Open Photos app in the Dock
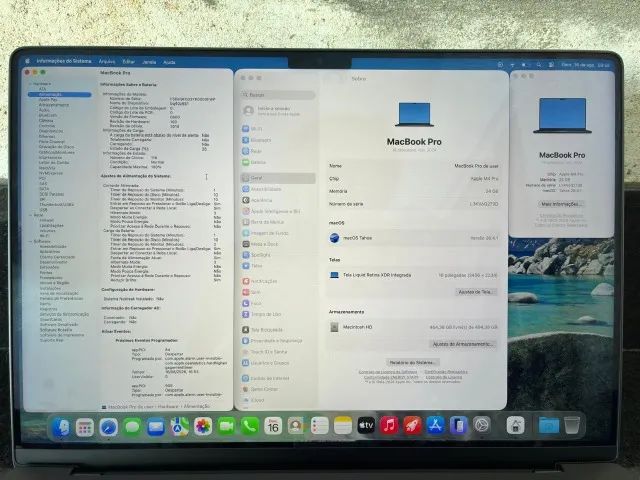Image resolution: width=640 pixels, height=480 pixels. tap(203, 427)
